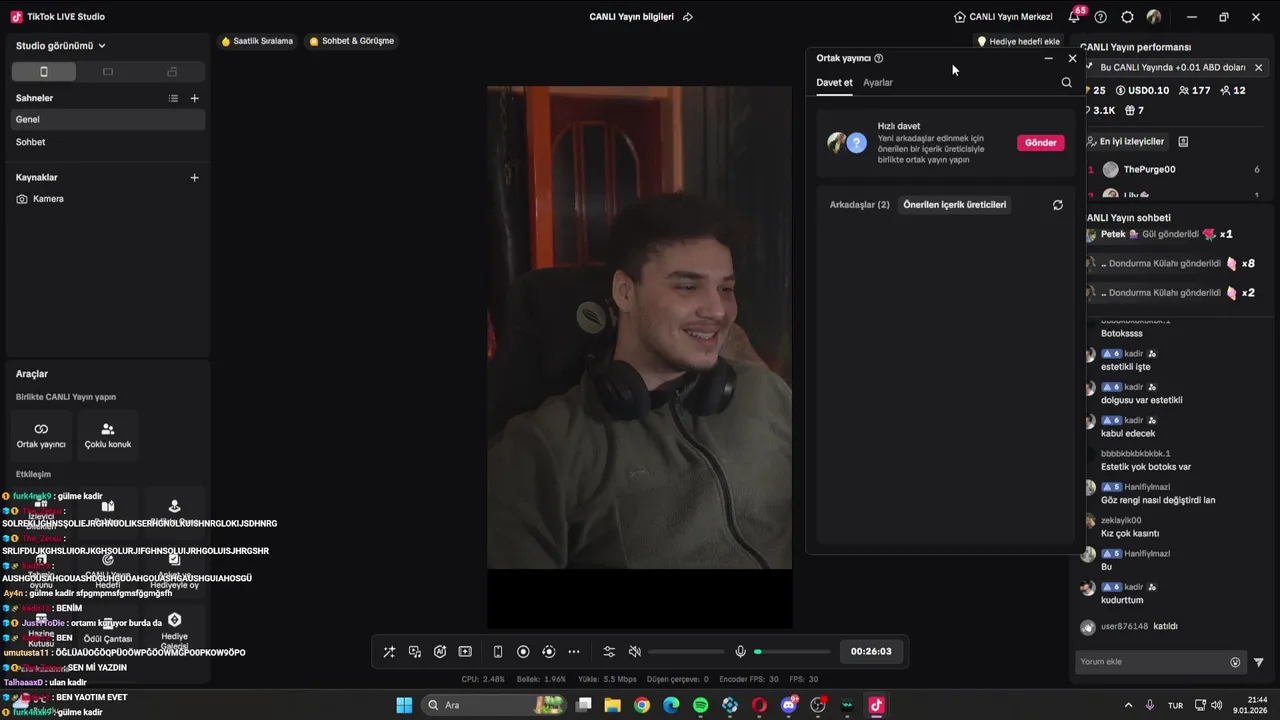Open the settings gear icon in title bar
Screen dimensions: 1280x720
click(x=1127, y=17)
